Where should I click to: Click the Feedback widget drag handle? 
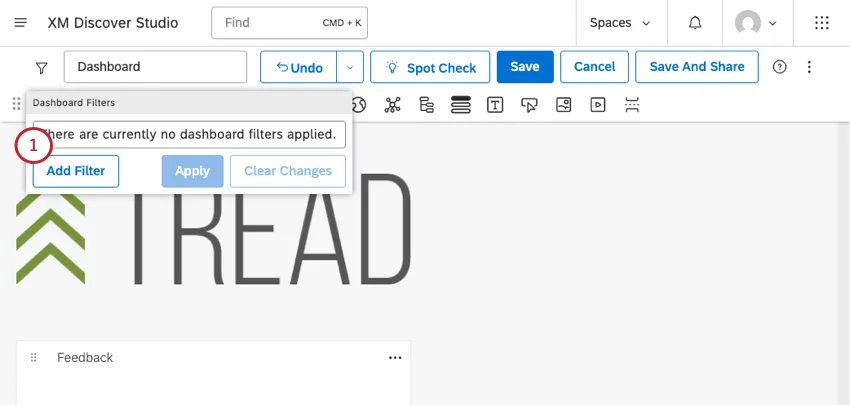(x=34, y=357)
